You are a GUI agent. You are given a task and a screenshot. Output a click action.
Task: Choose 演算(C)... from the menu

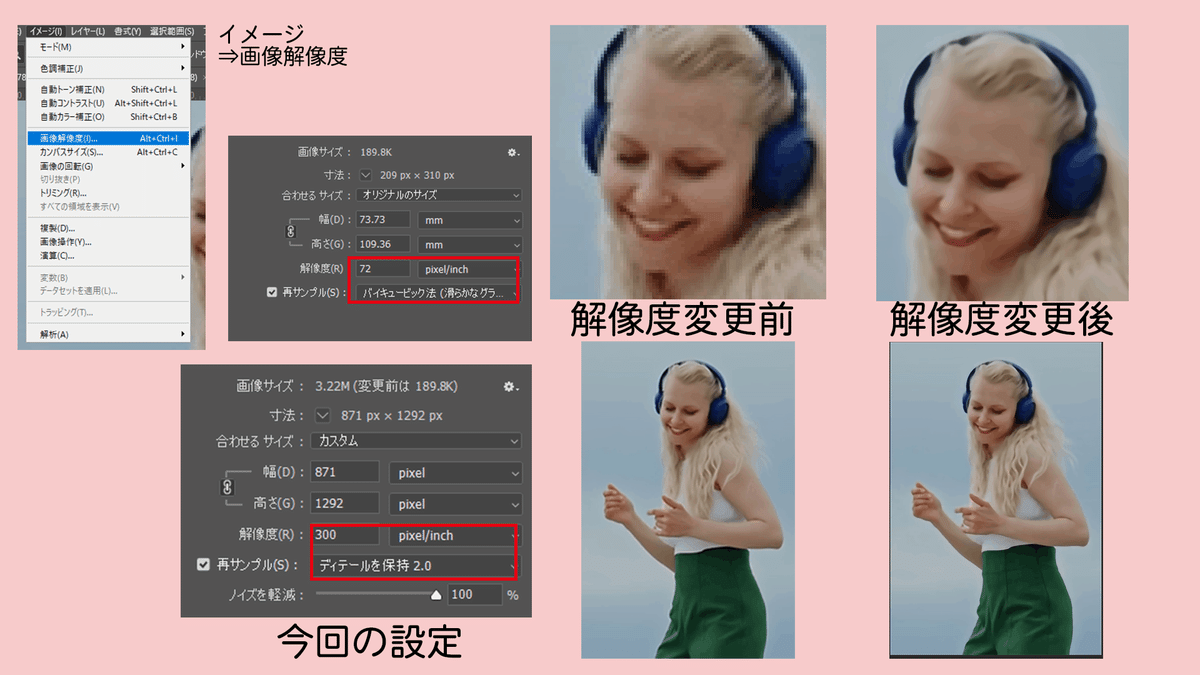(x=108, y=255)
